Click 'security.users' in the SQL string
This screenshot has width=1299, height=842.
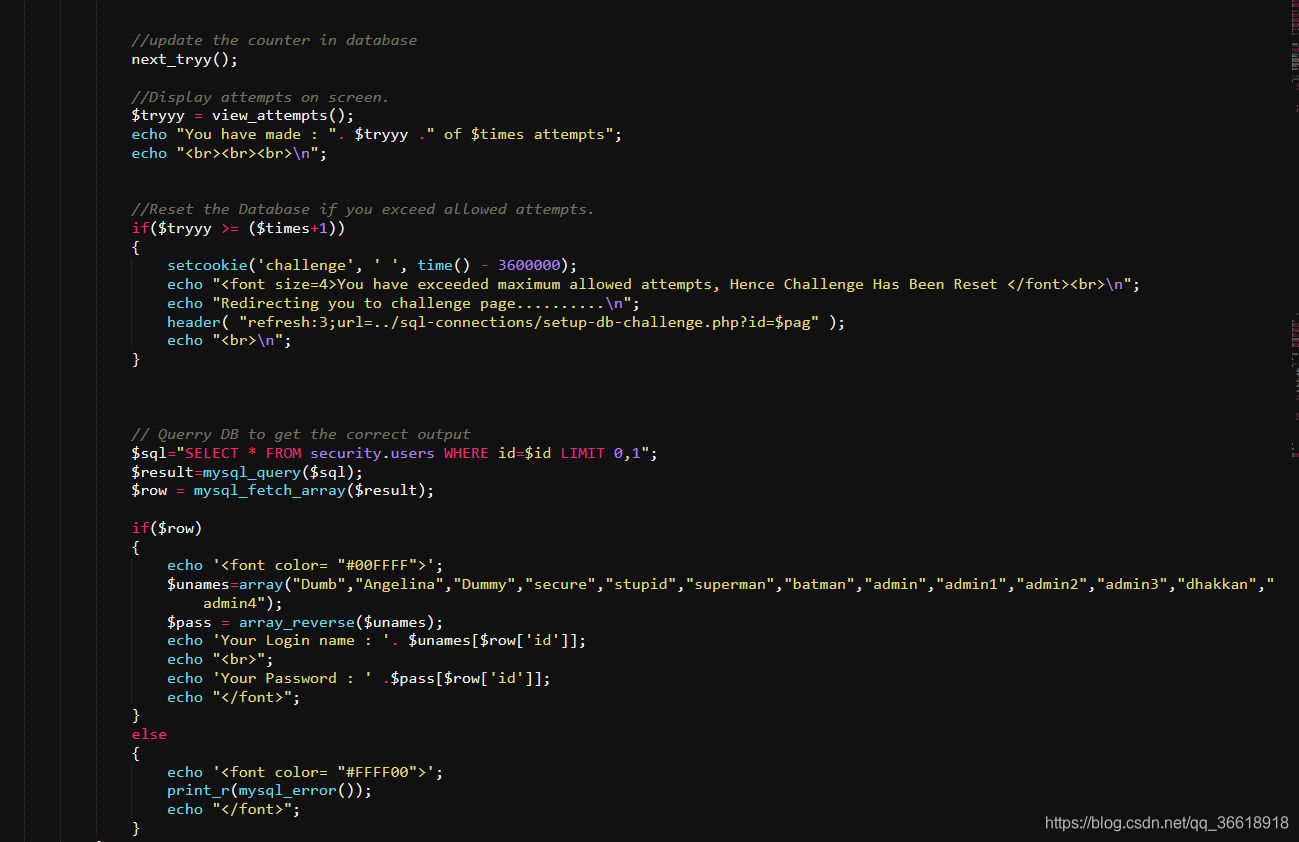tap(372, 453)
